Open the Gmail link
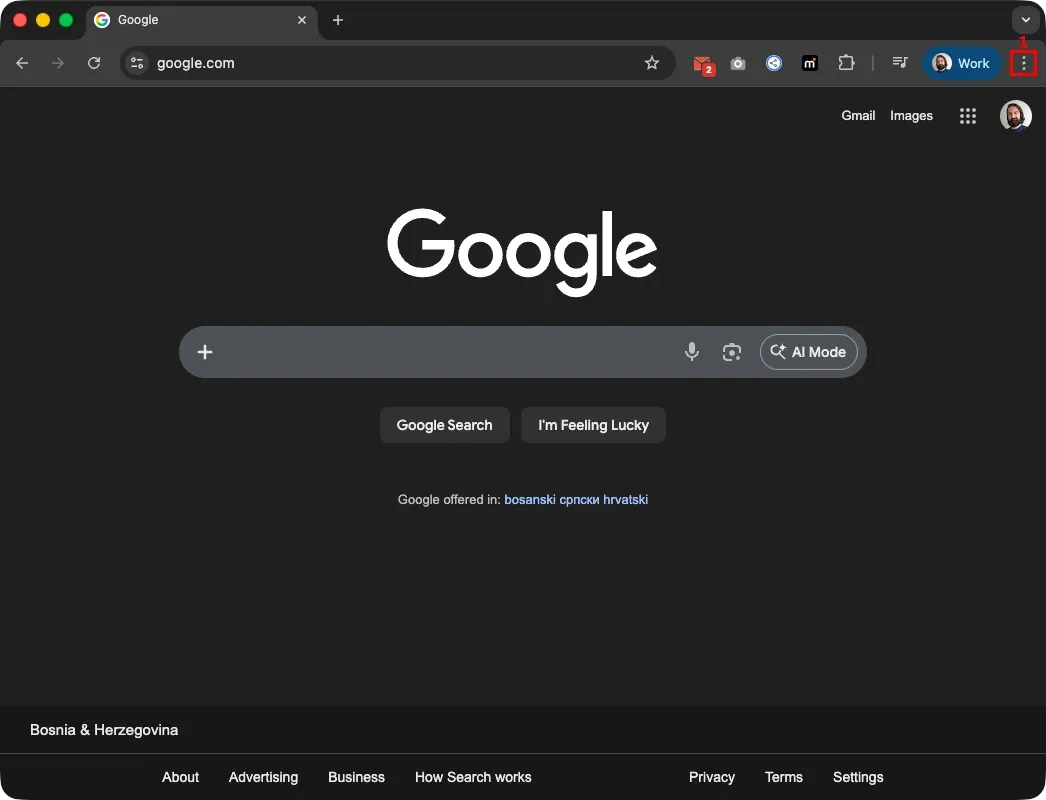1046x800 pixels. pyautogui.click(x=858, y=115)
